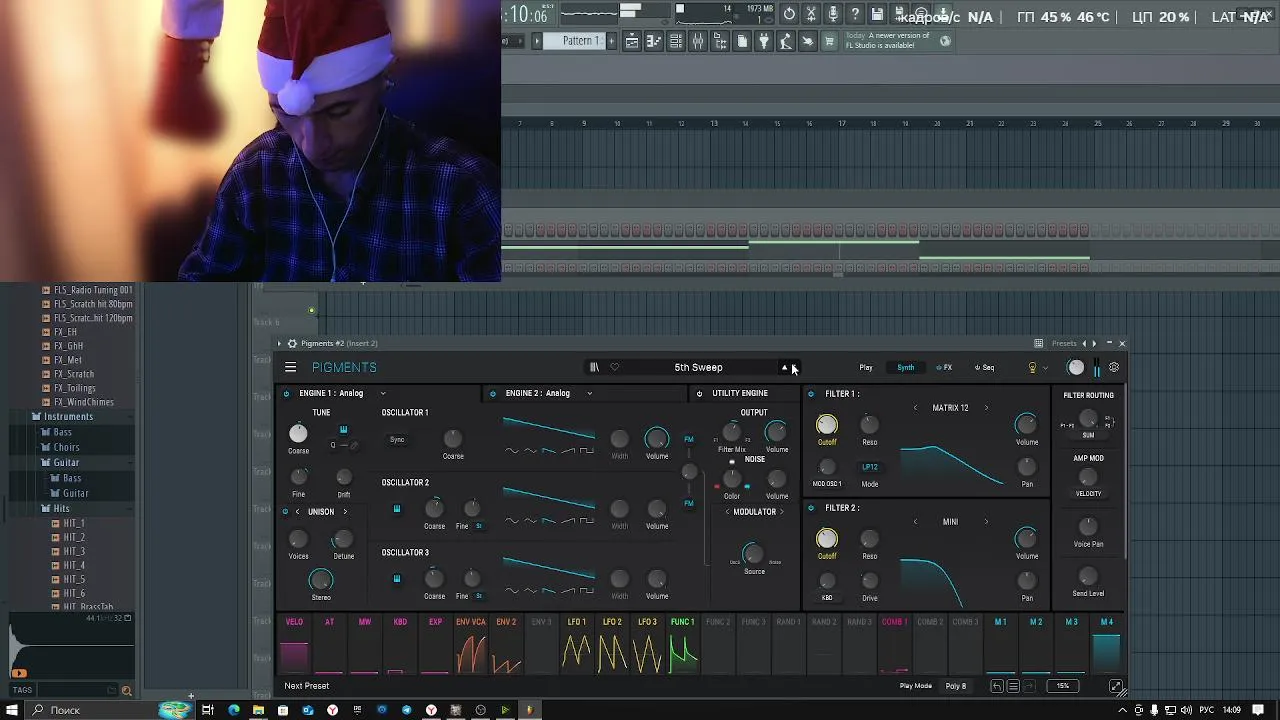Image resolution: width=1280 pixels, height=720 pixels.
Task: Open the FL Studio plugin picker plug icon
Action: pyautogui.click(x=764, y=41)
